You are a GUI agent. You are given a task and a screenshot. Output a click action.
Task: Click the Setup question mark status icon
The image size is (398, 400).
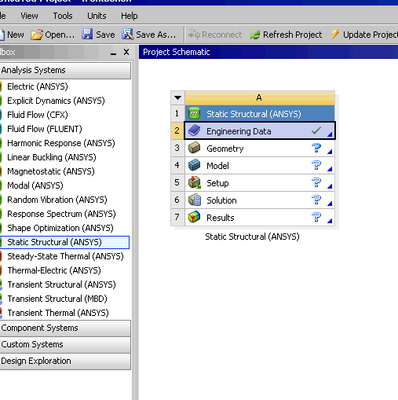tap(316, 182)
